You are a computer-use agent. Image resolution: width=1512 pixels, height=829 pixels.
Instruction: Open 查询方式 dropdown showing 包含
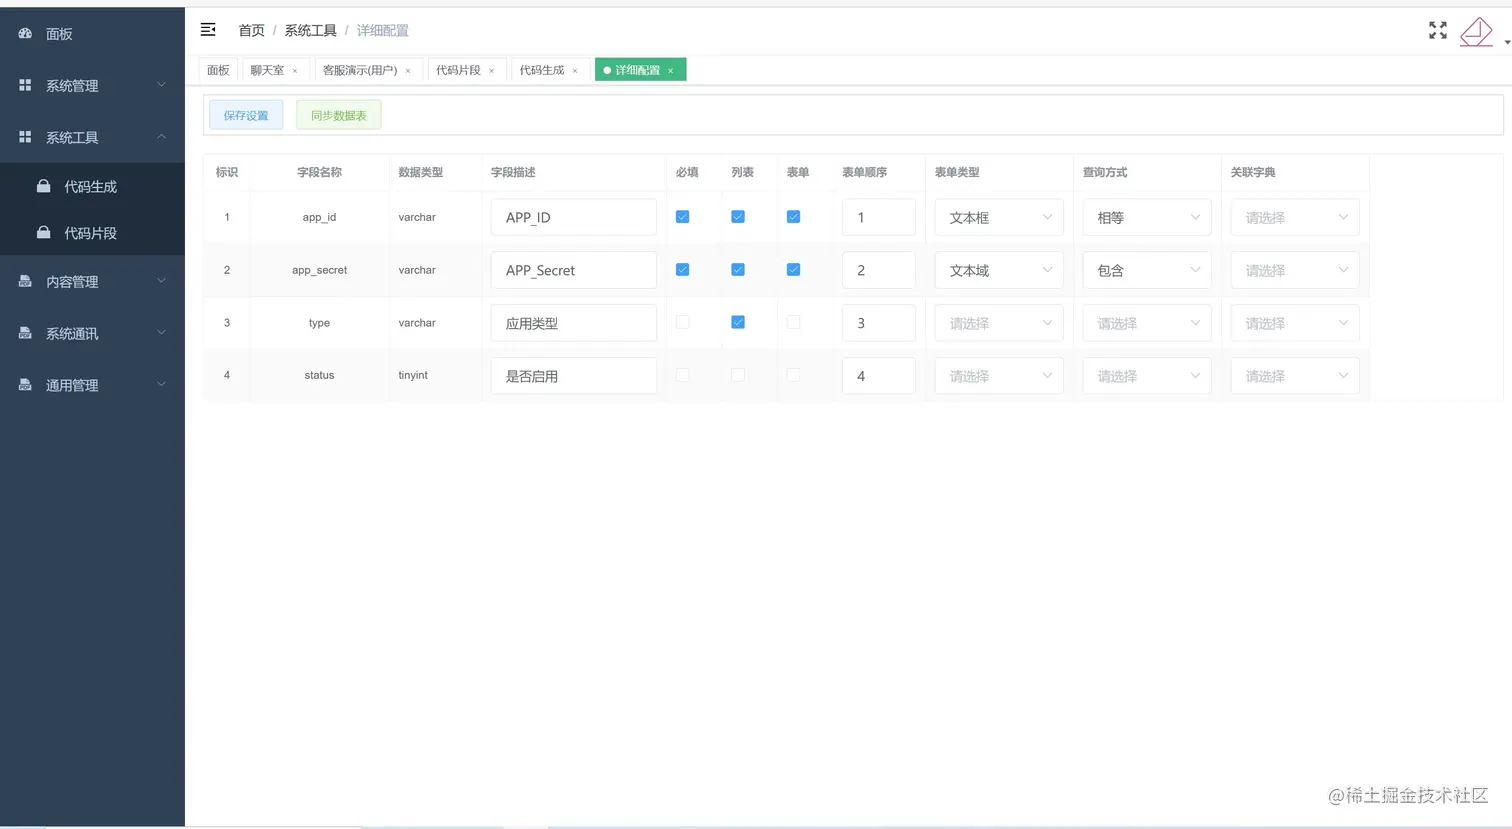coord(1147,270)
